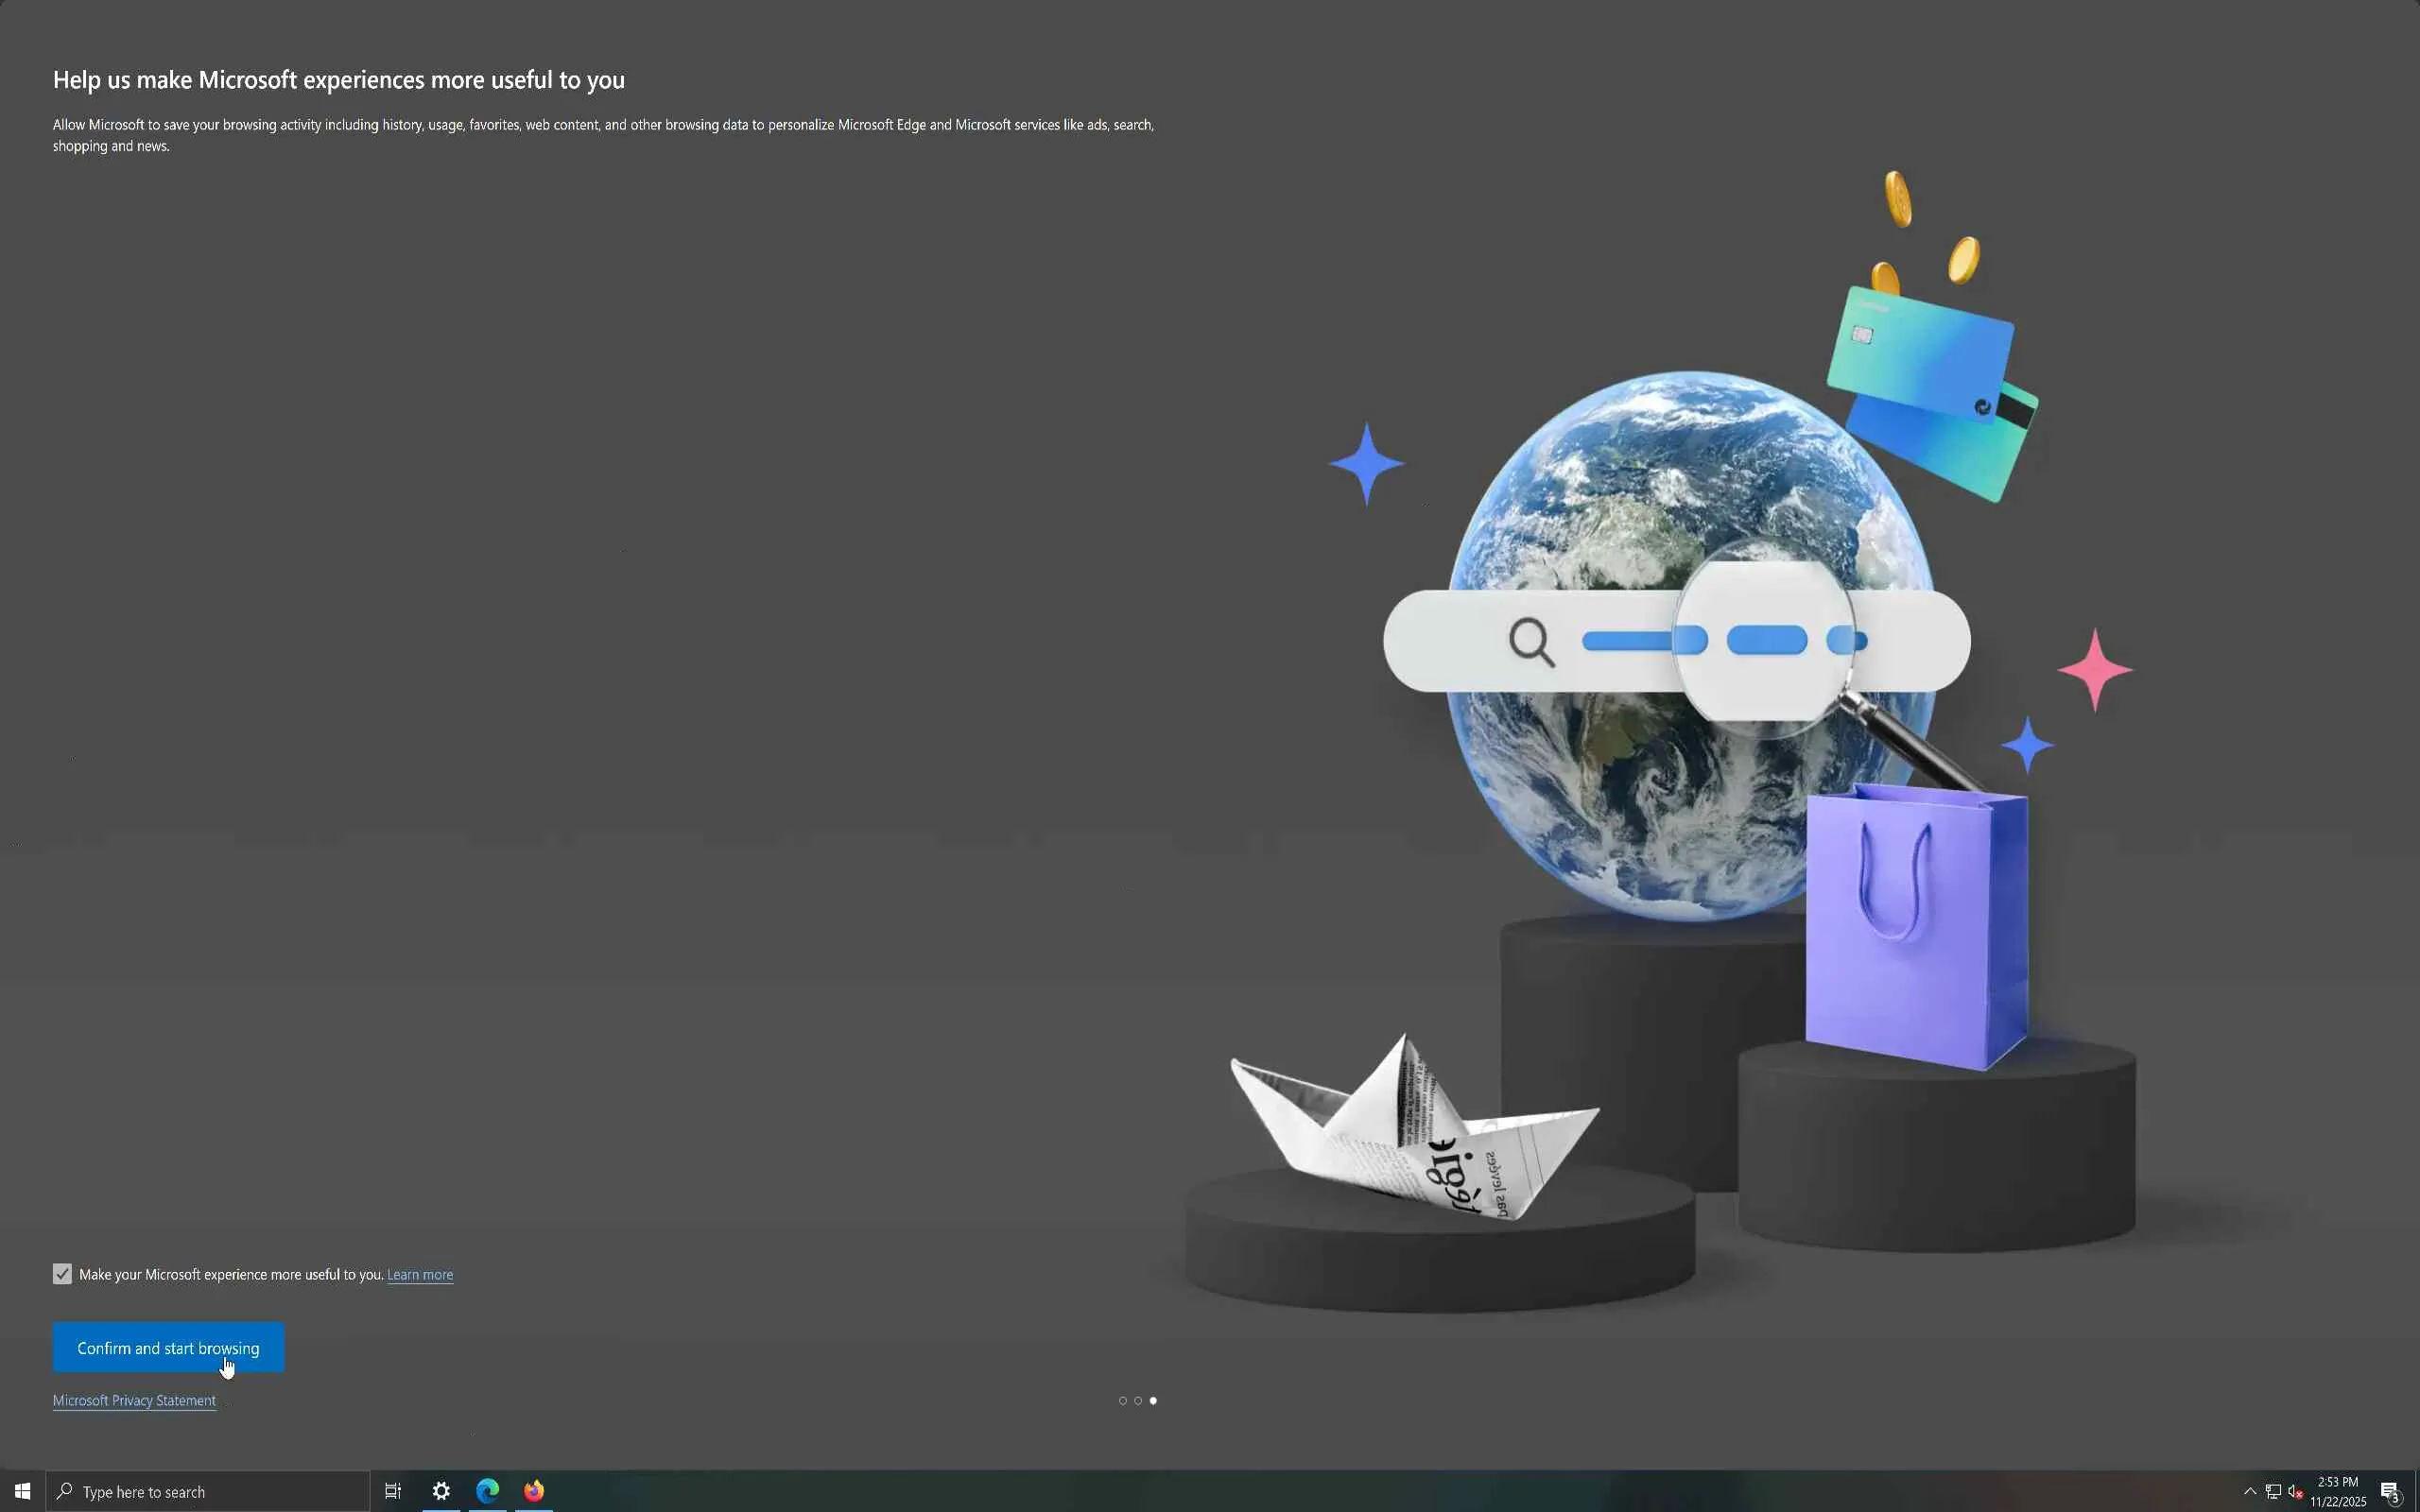This screenshot has height=1512, width=2420.
Task: Open the Windows Start menu
Action: [x=22, y=1491]
